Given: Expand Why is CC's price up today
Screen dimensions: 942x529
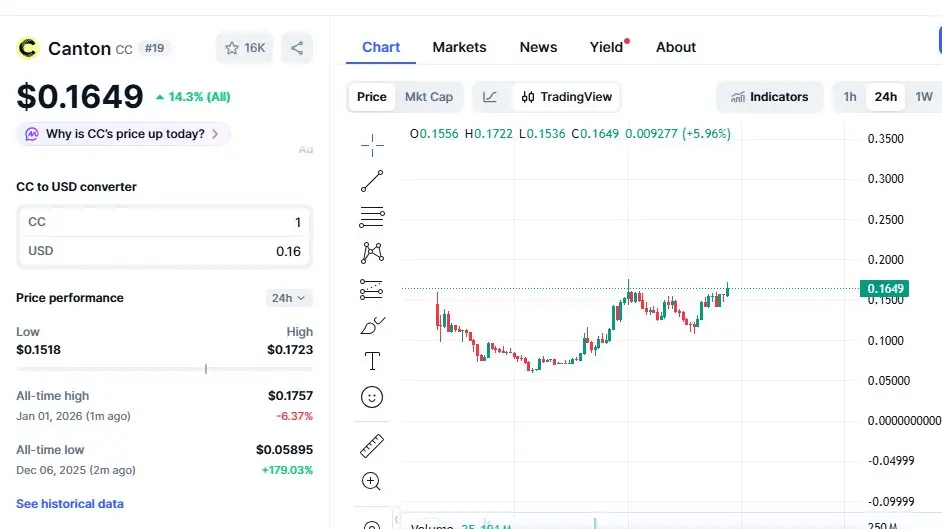Looking at the screenshot, I should point(123,134).
